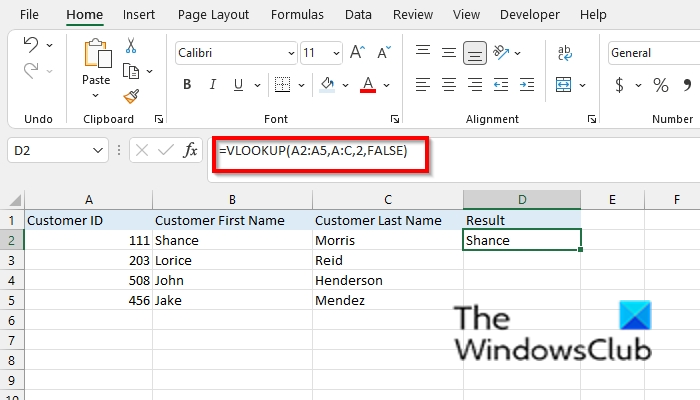Switch to the Page Layout tab
This screenshot has height=400, width=700.
213,15
